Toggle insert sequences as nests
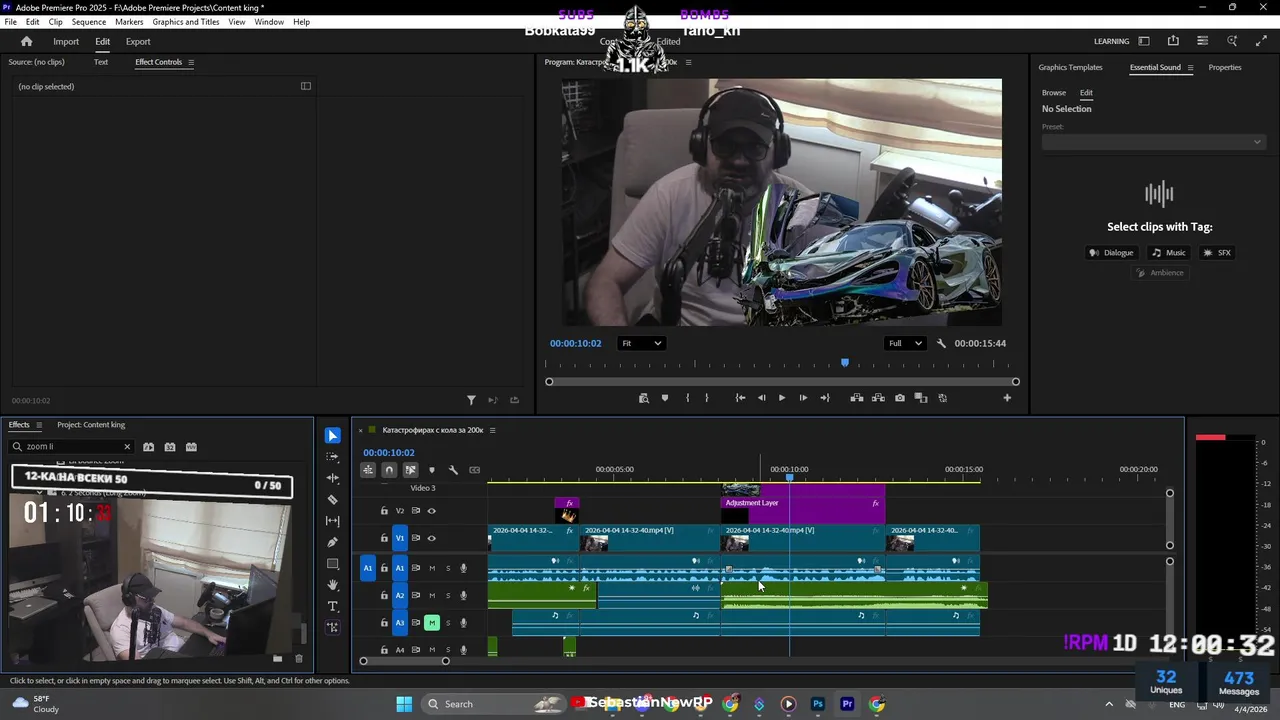 [368, 470]
